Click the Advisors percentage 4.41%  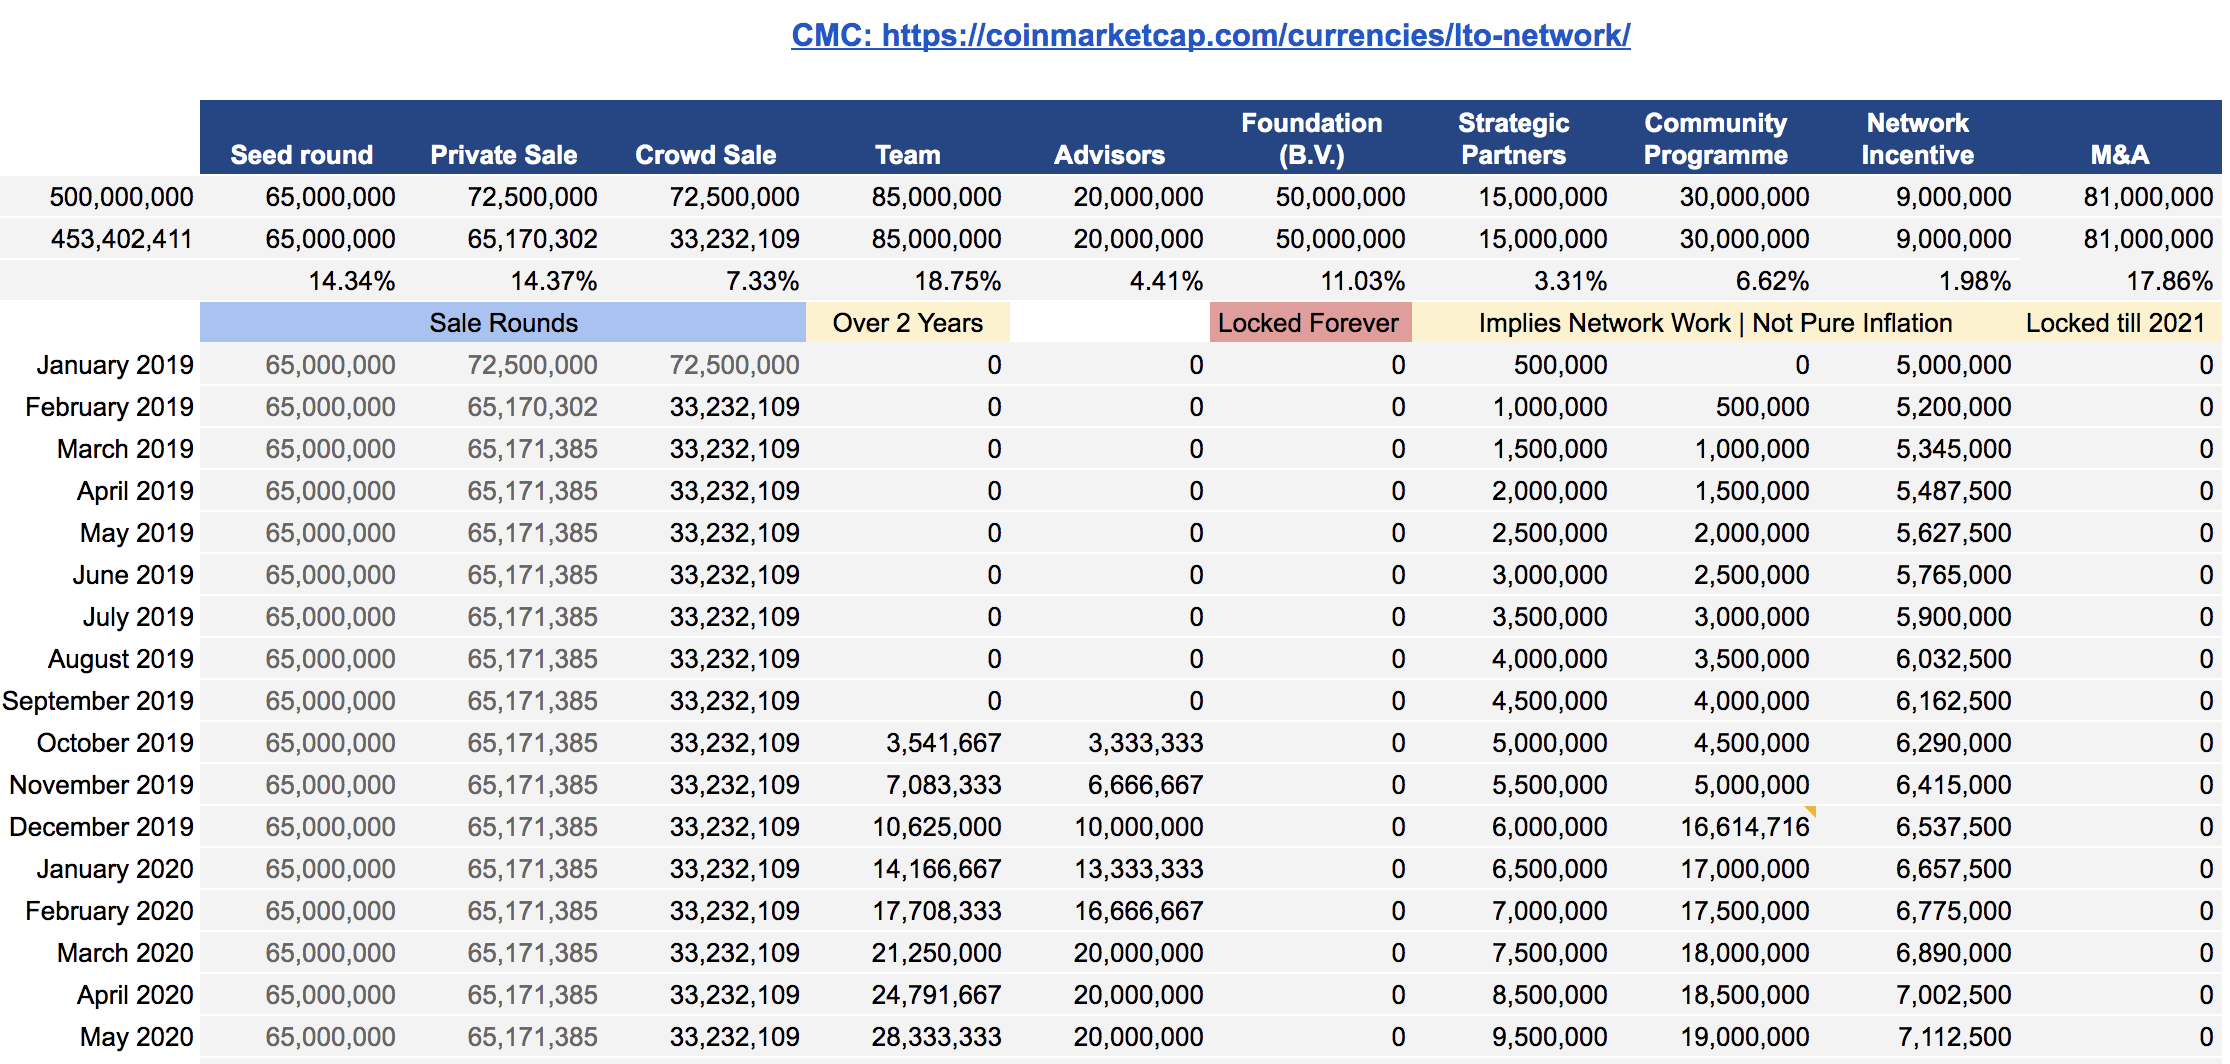pyautogui.click(x=1167, y=281)
